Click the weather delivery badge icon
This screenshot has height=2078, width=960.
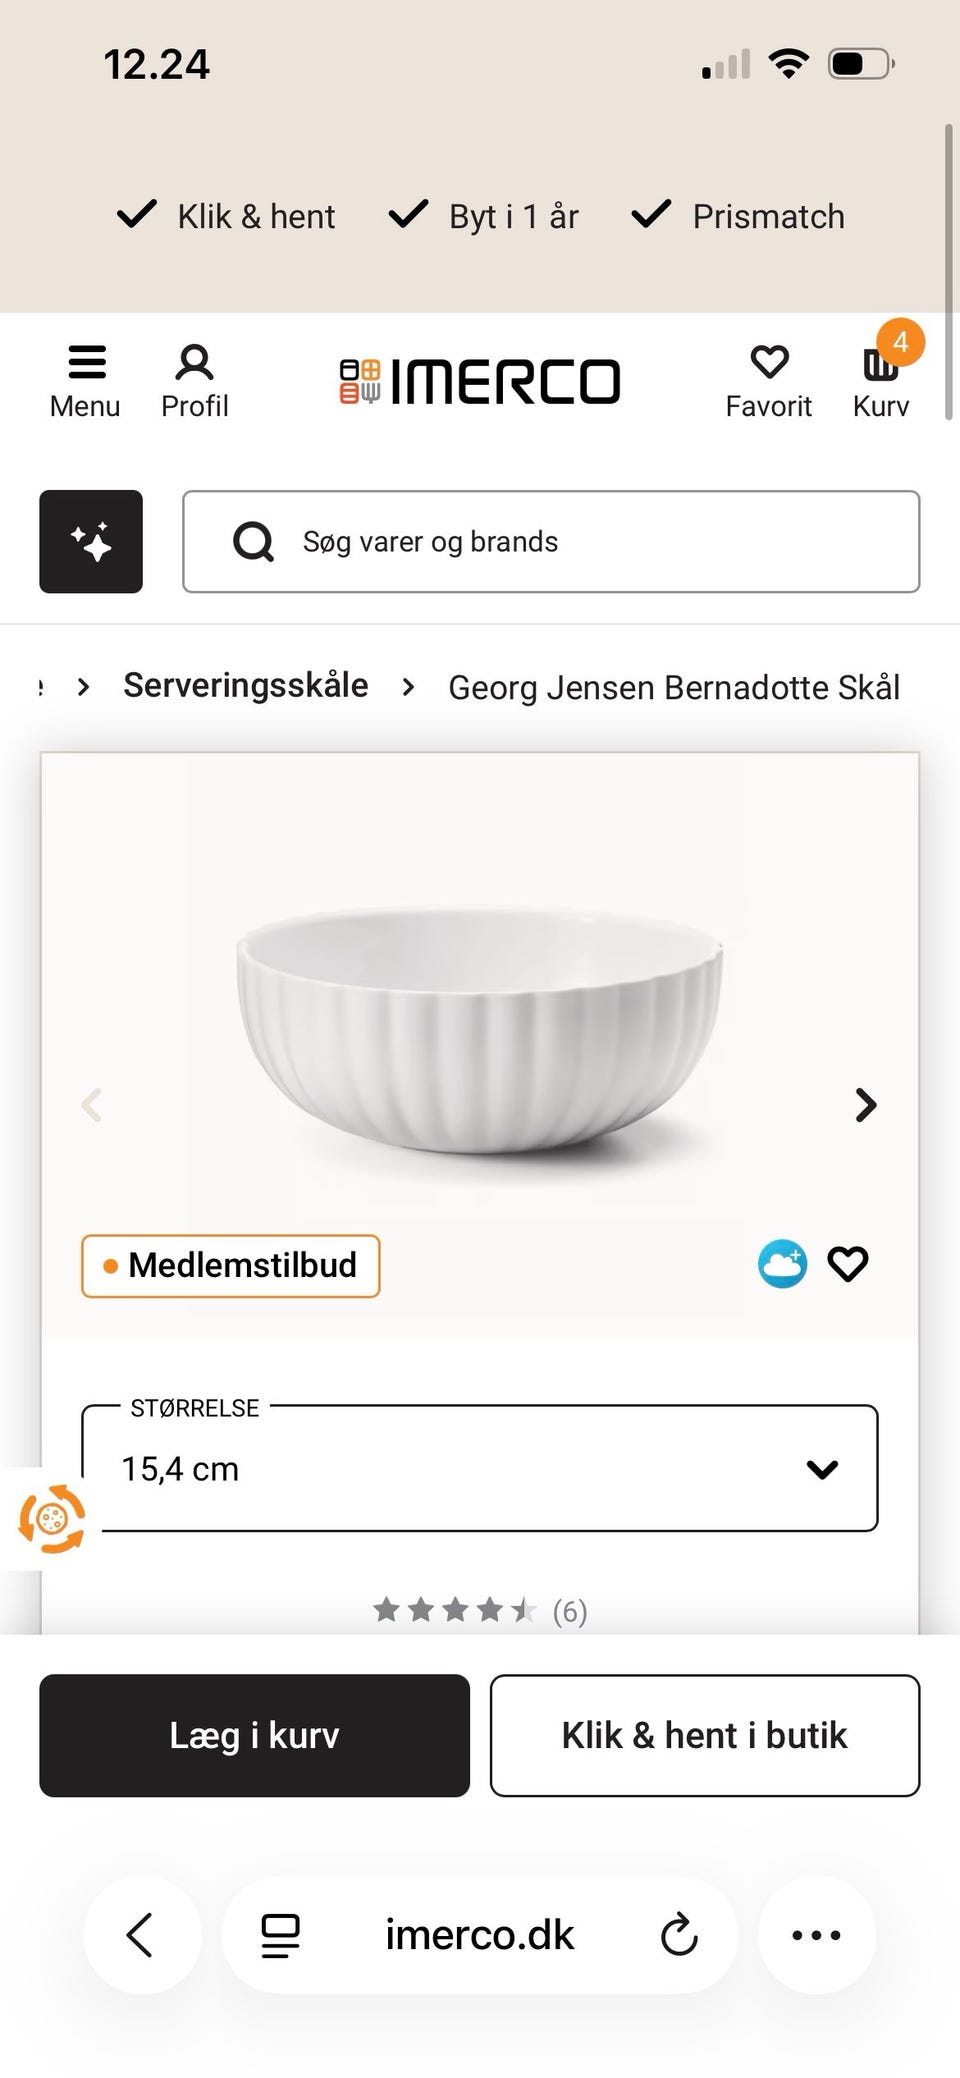[x=782, y=1263]
